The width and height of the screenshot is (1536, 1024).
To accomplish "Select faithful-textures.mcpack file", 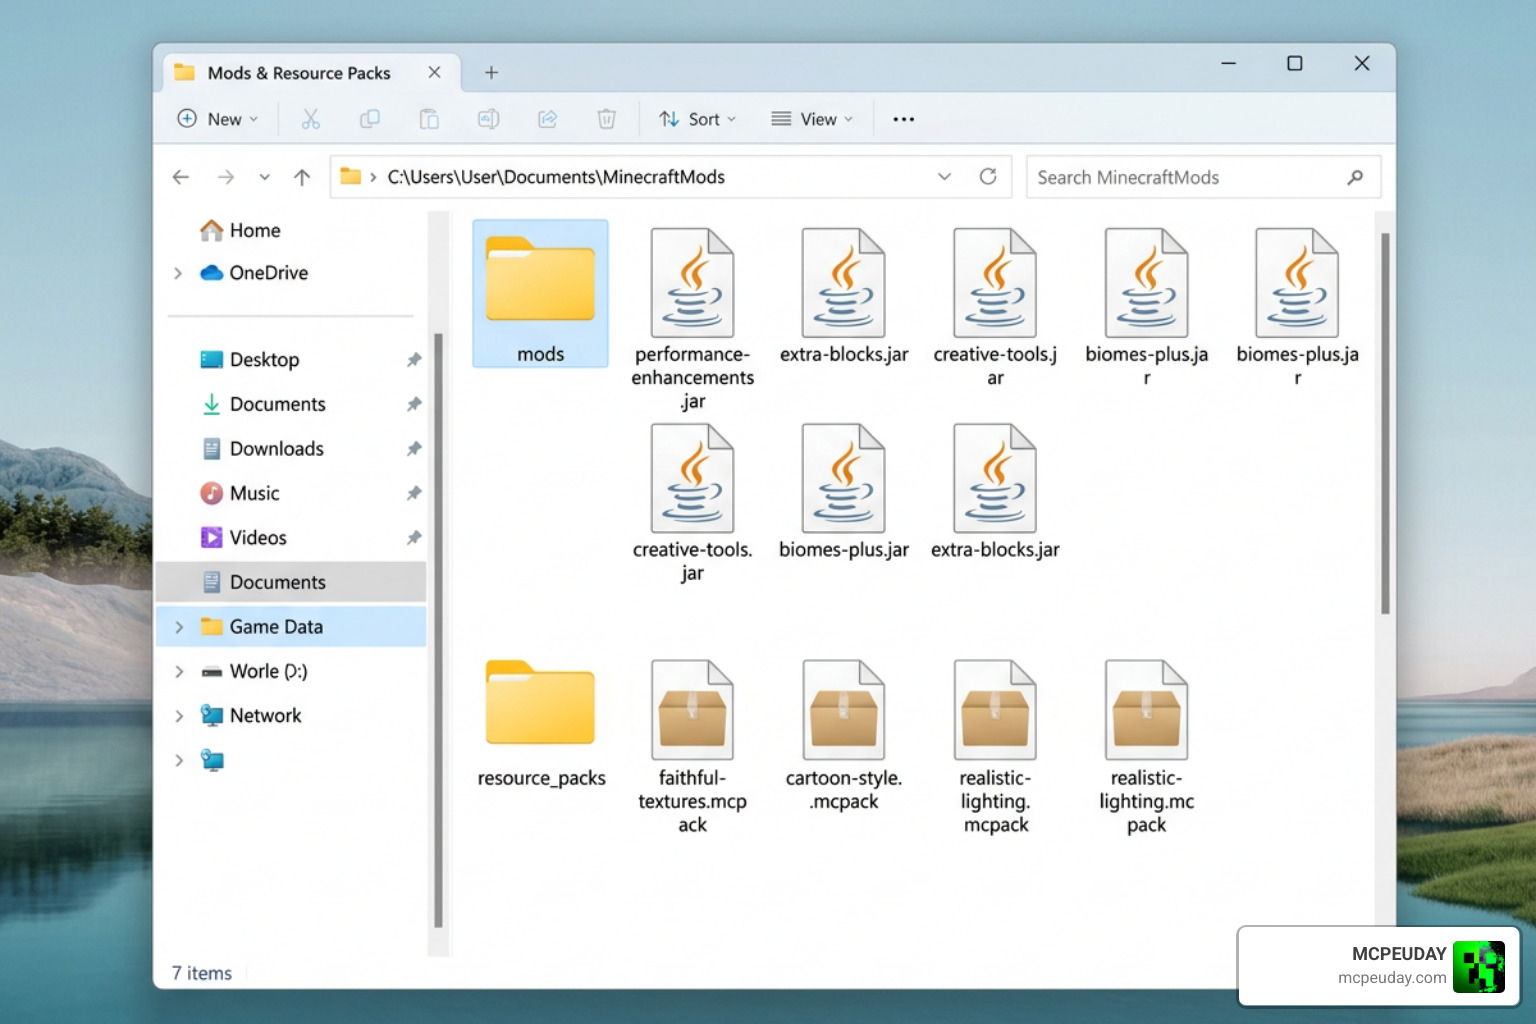I will (x=692, y=746).
